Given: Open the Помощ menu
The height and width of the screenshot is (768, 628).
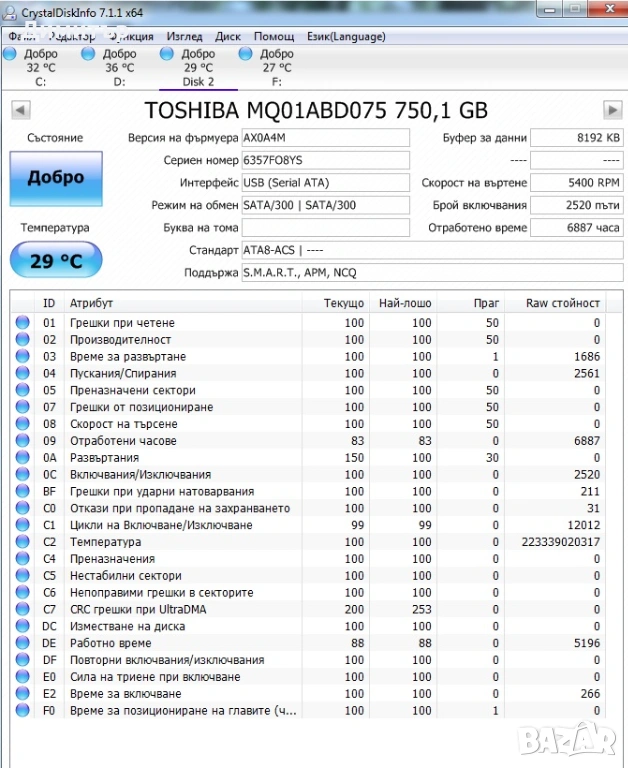Looking at the screenshot, I should pyautogui.click(x=273, y=35).
